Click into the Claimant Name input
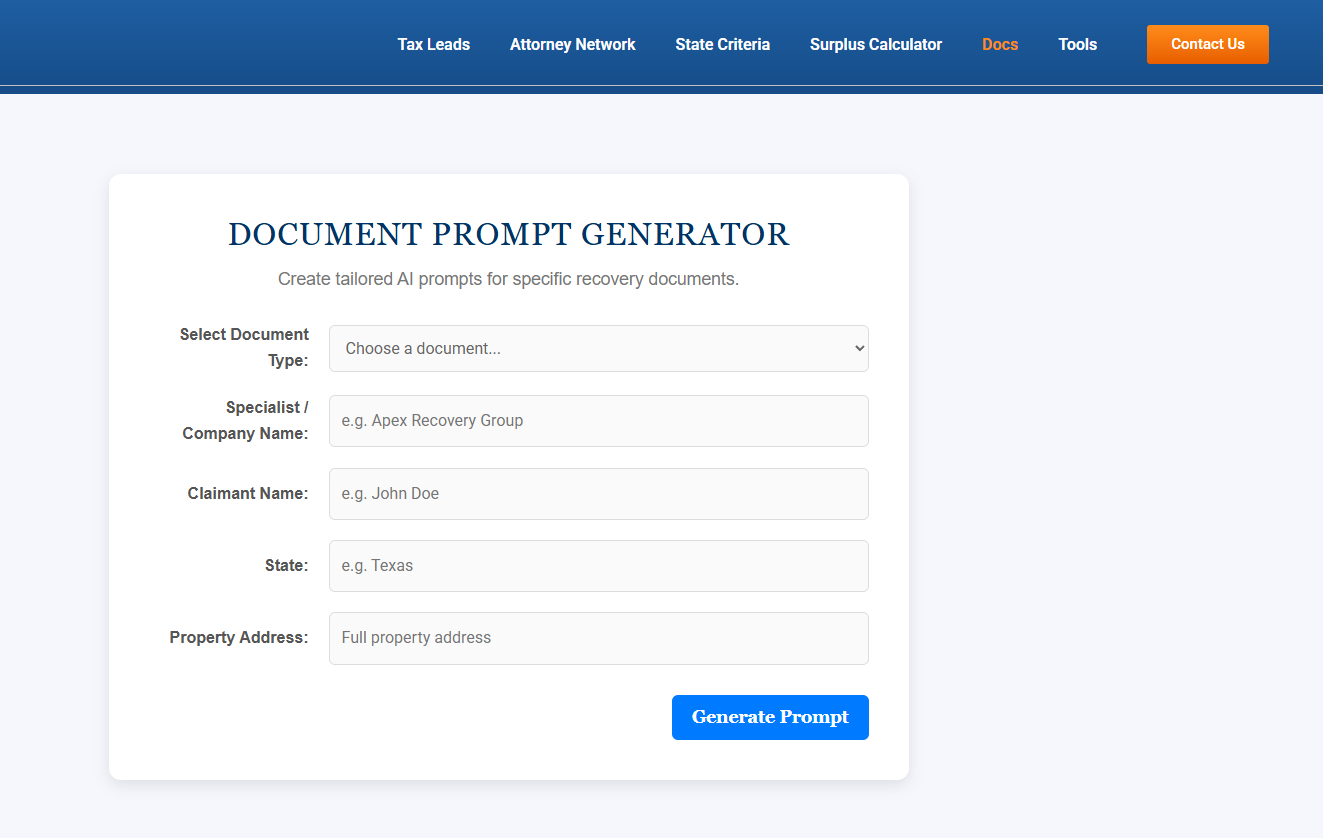The width and height of the screenshot is (1323, 838). click(x=598, y=493)
